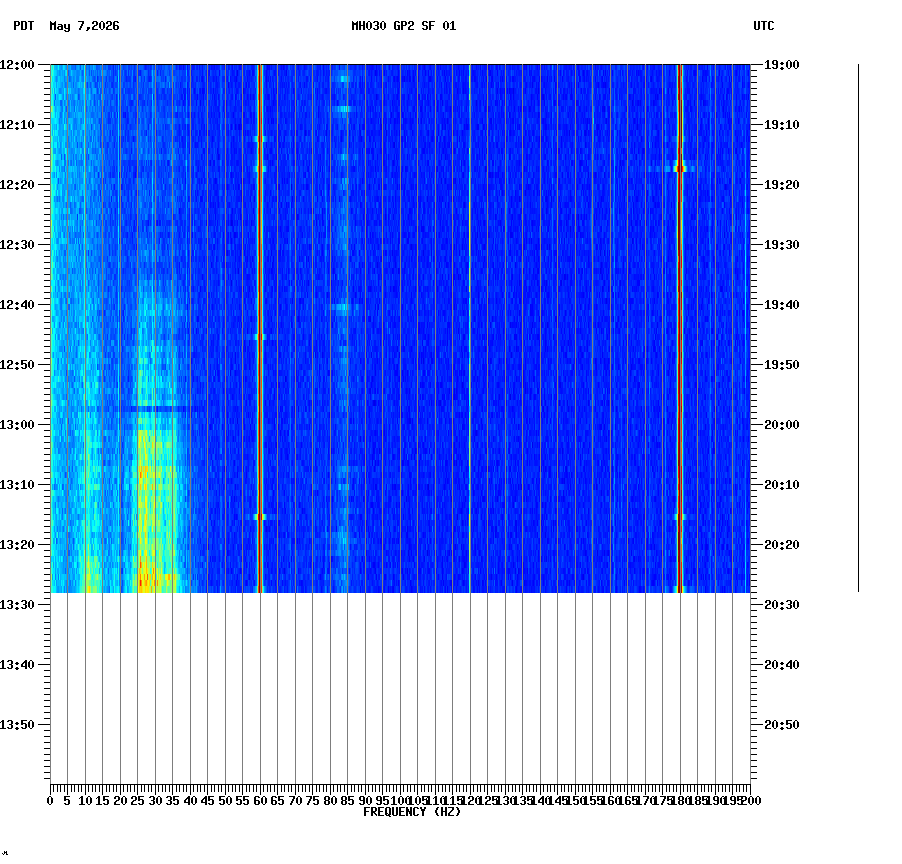This screenshot has height=864, width=902.
Task: Click the 80 Hz frequency tick label
Action: [x=330, y=801]
